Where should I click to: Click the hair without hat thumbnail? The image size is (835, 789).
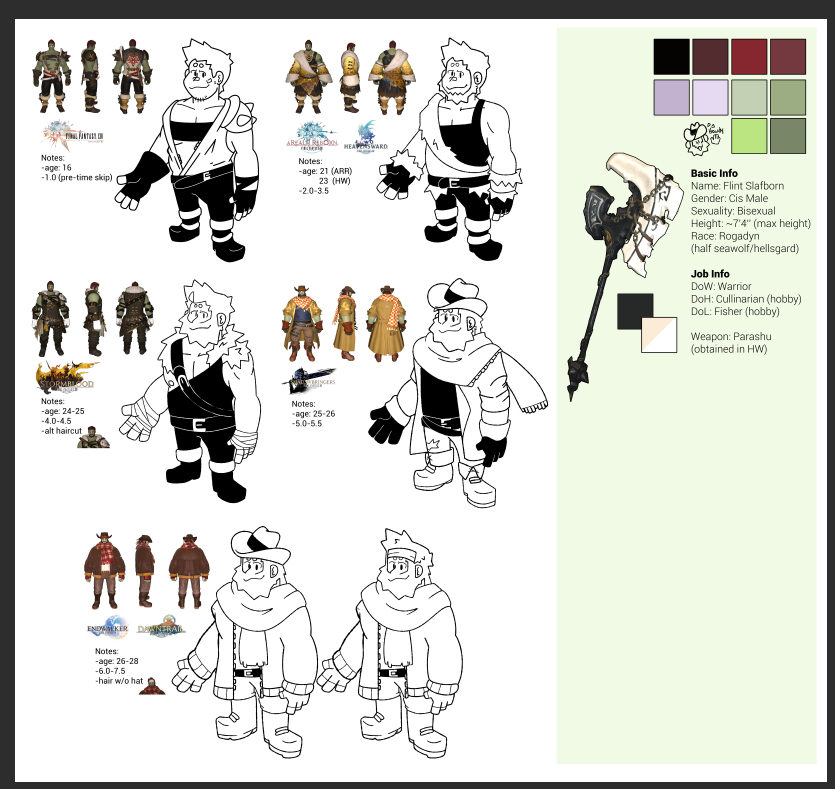(152, 686)
